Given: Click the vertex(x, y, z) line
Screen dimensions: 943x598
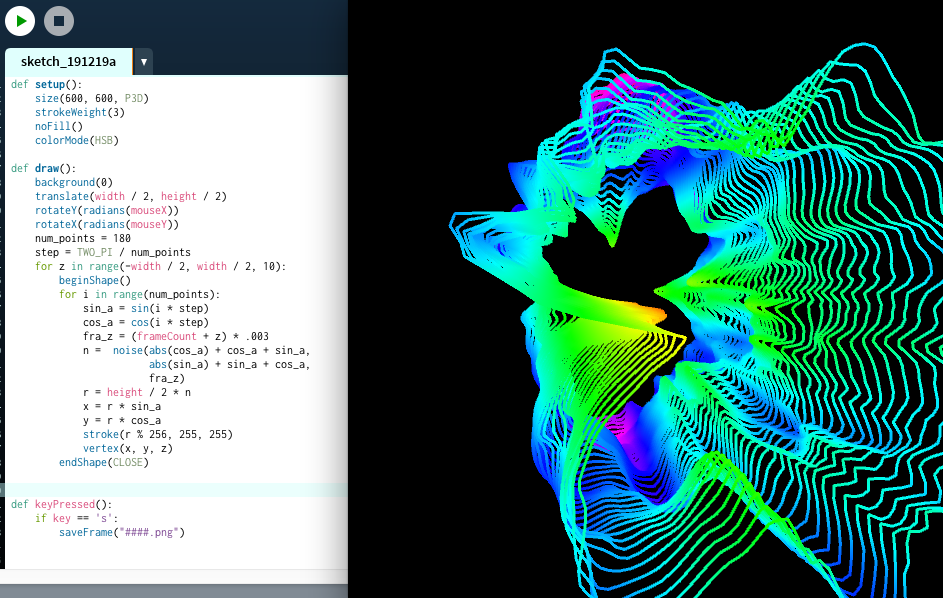Looking at the screenshot, I should point(128,449).
